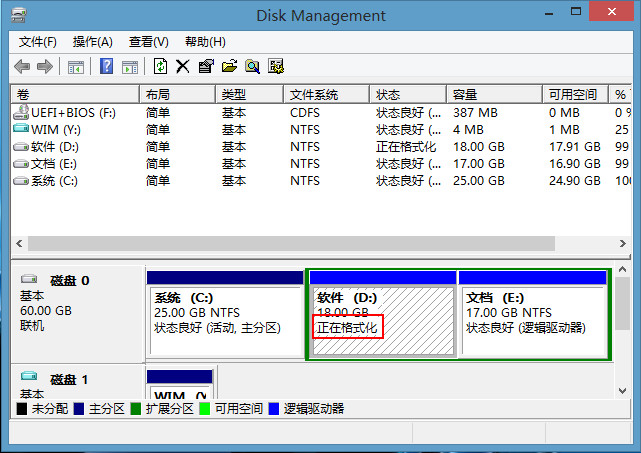641x453 pixels.
Task: Click the Open folder toolbar icon
Action: coord(229,66)
